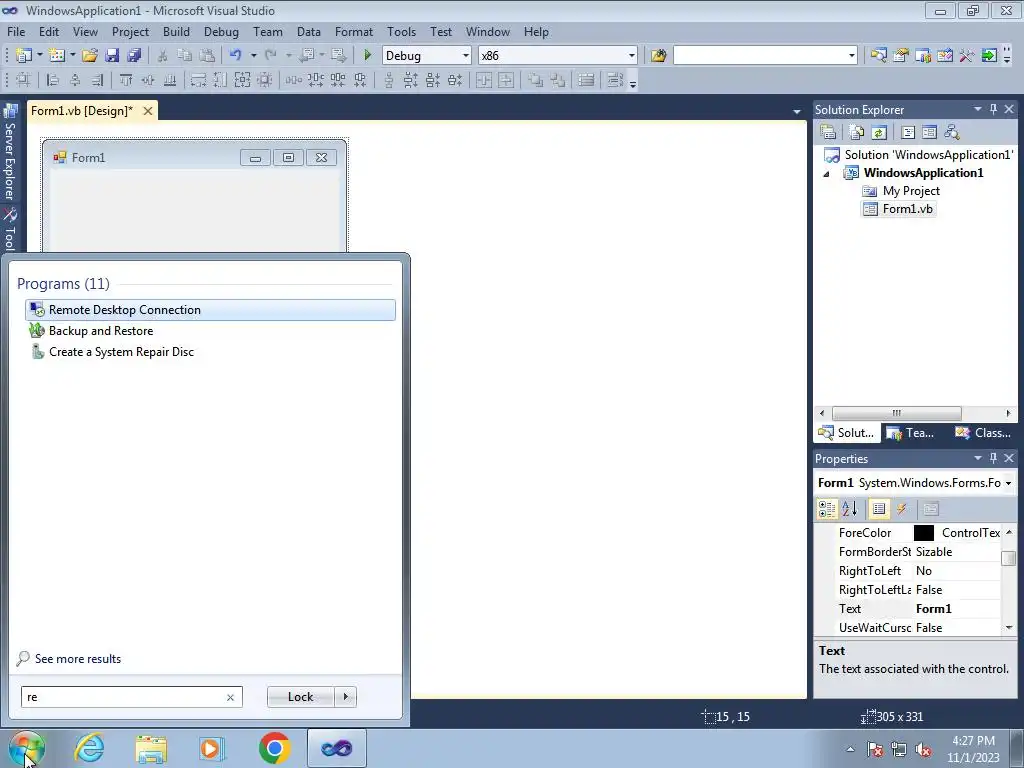The width and height of the screenshot is (1024, 768).
Task: Open the Form1 object selector dropdown in Properties
Action: click(1008, 483)
